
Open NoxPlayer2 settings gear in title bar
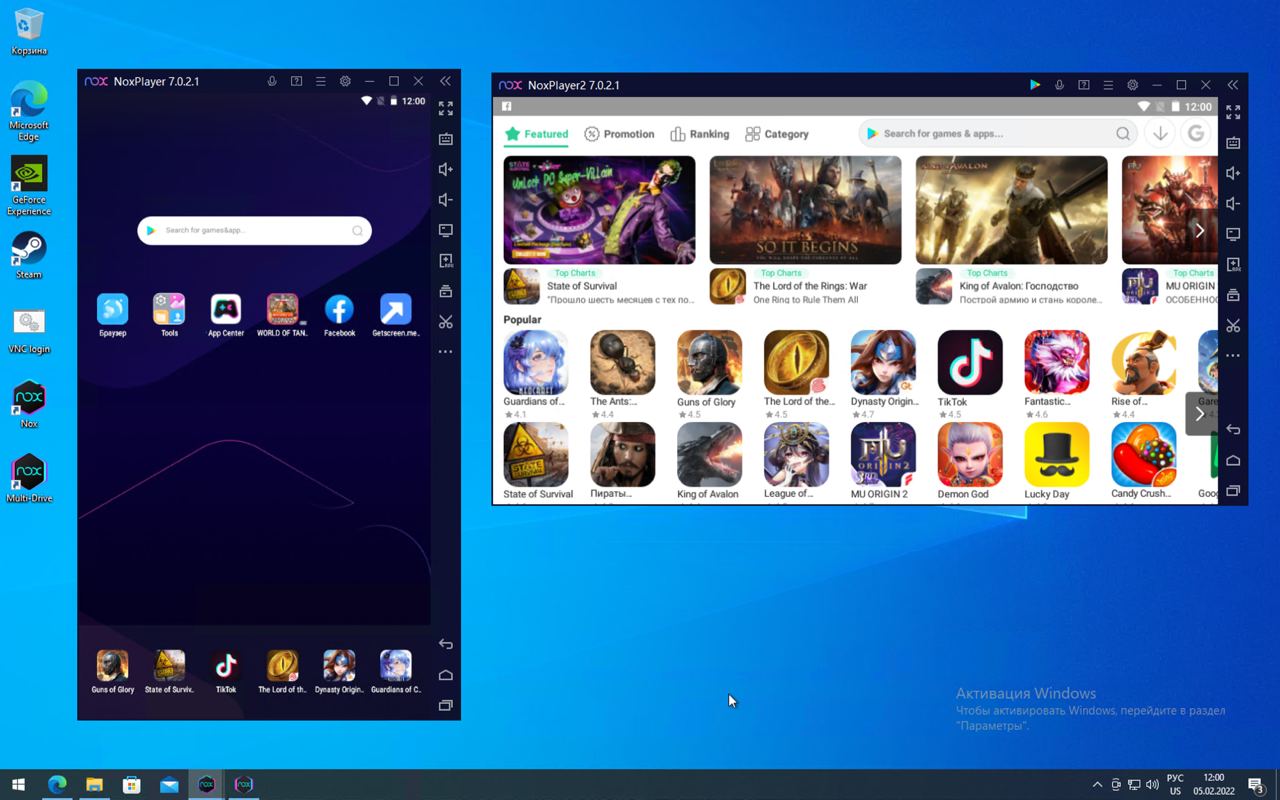(1133, 85)
